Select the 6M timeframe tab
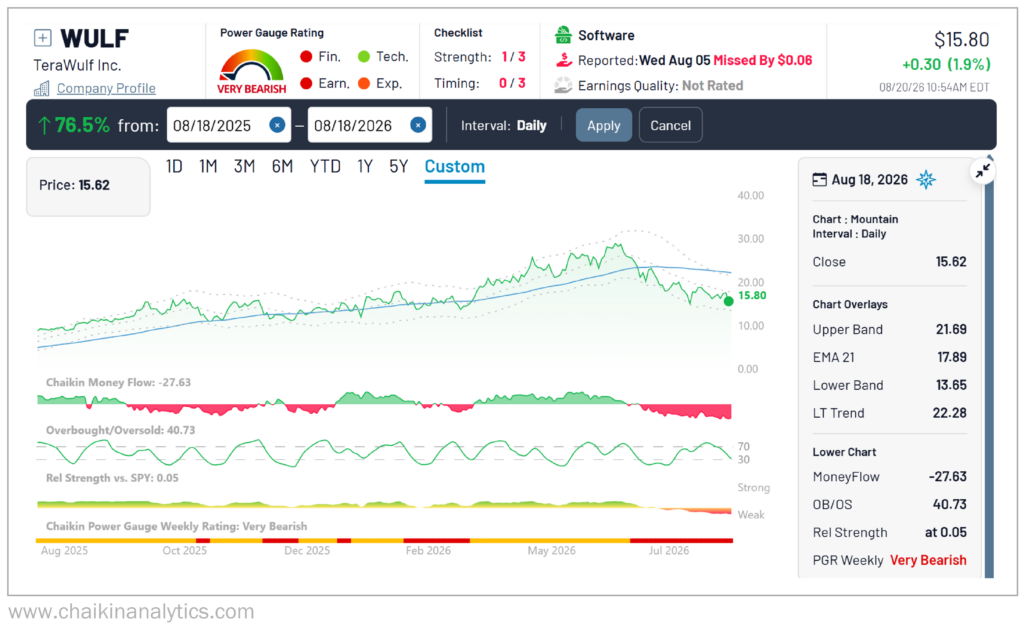The image size is (1024, 632). [282, 166]
